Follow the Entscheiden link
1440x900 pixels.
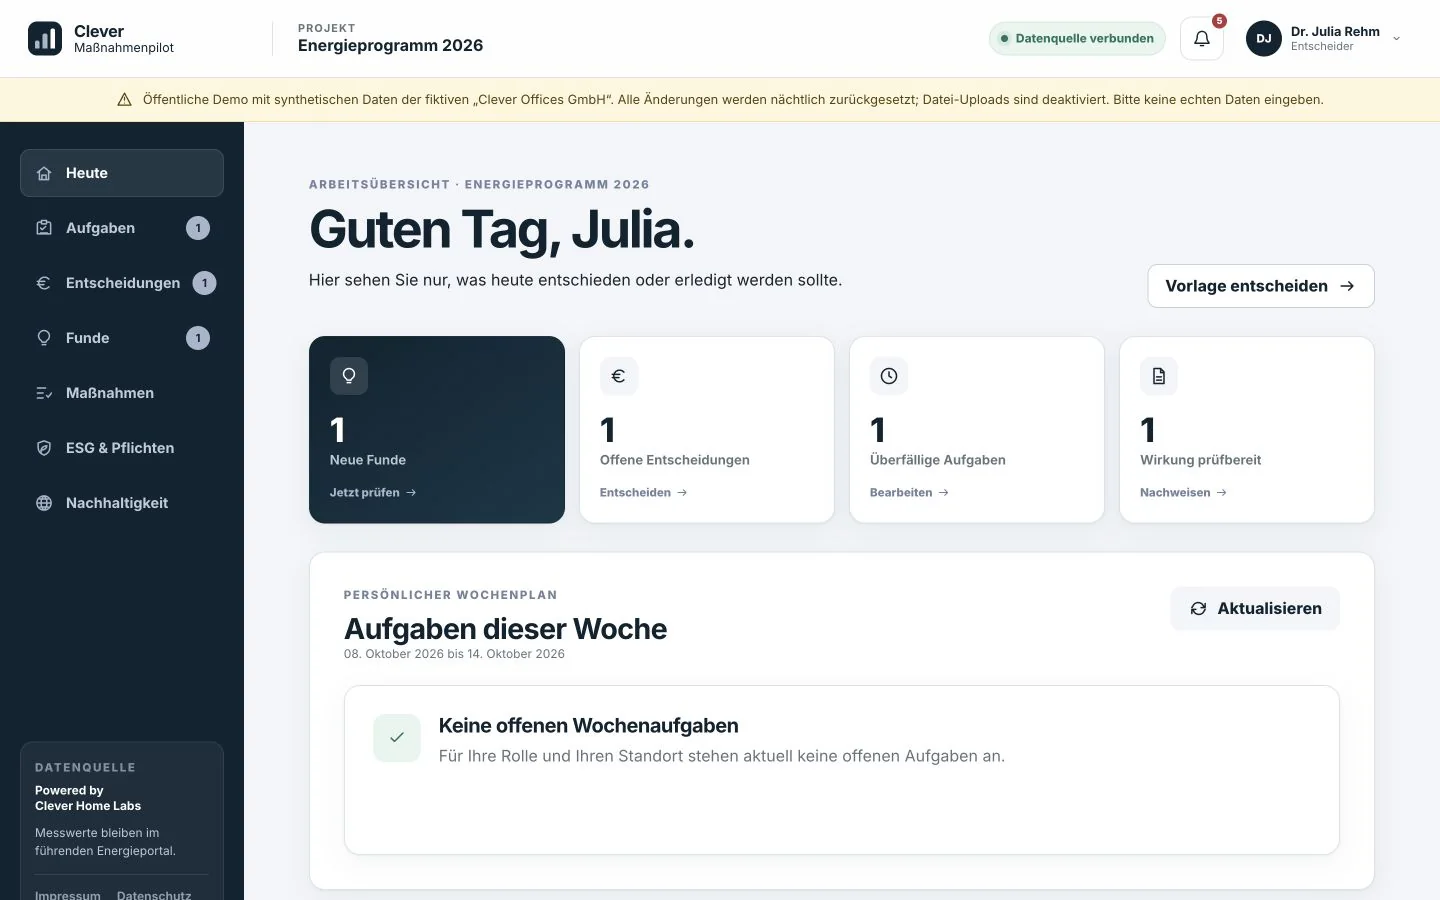(x=644, y=492)
